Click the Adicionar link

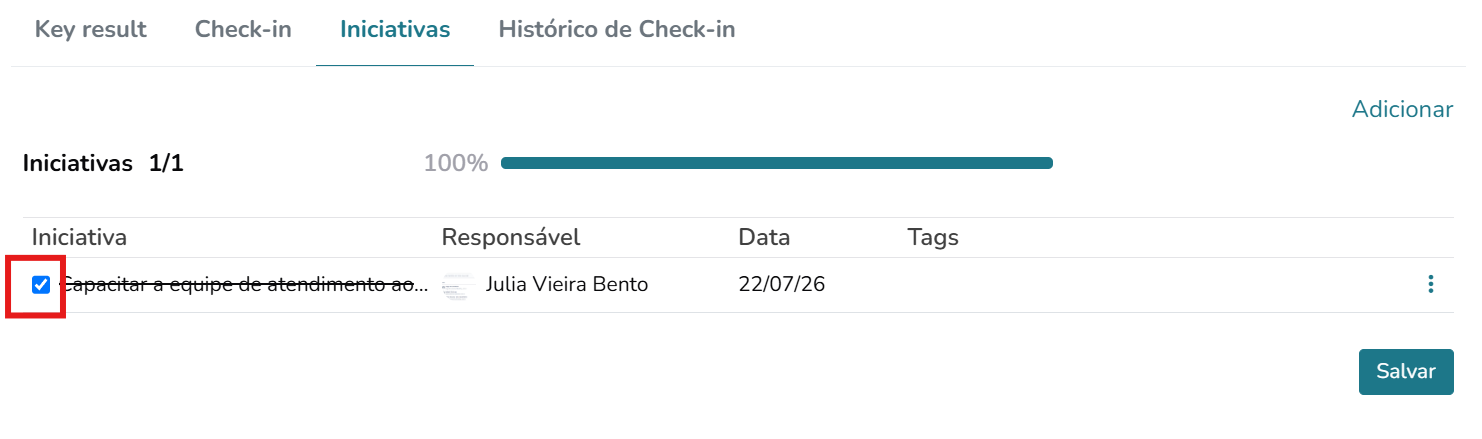(1402, 110)
